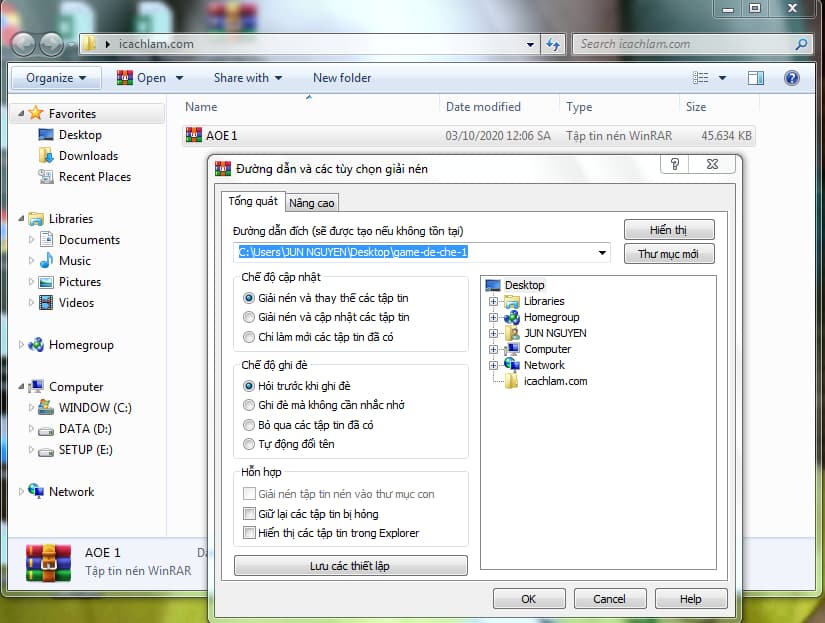
Task: Click the refresh button beside address bar
Action: click(x=554, y=44)
